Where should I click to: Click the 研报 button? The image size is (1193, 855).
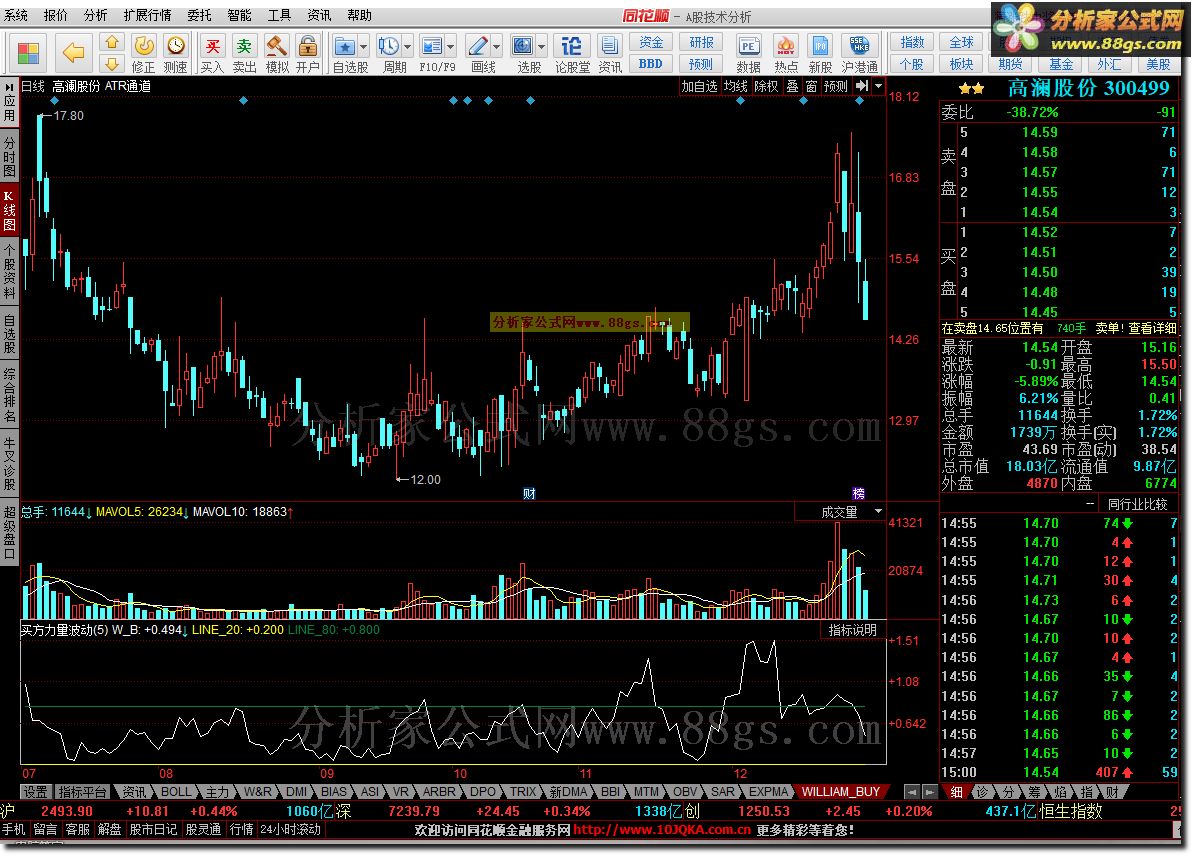(701, 43)
